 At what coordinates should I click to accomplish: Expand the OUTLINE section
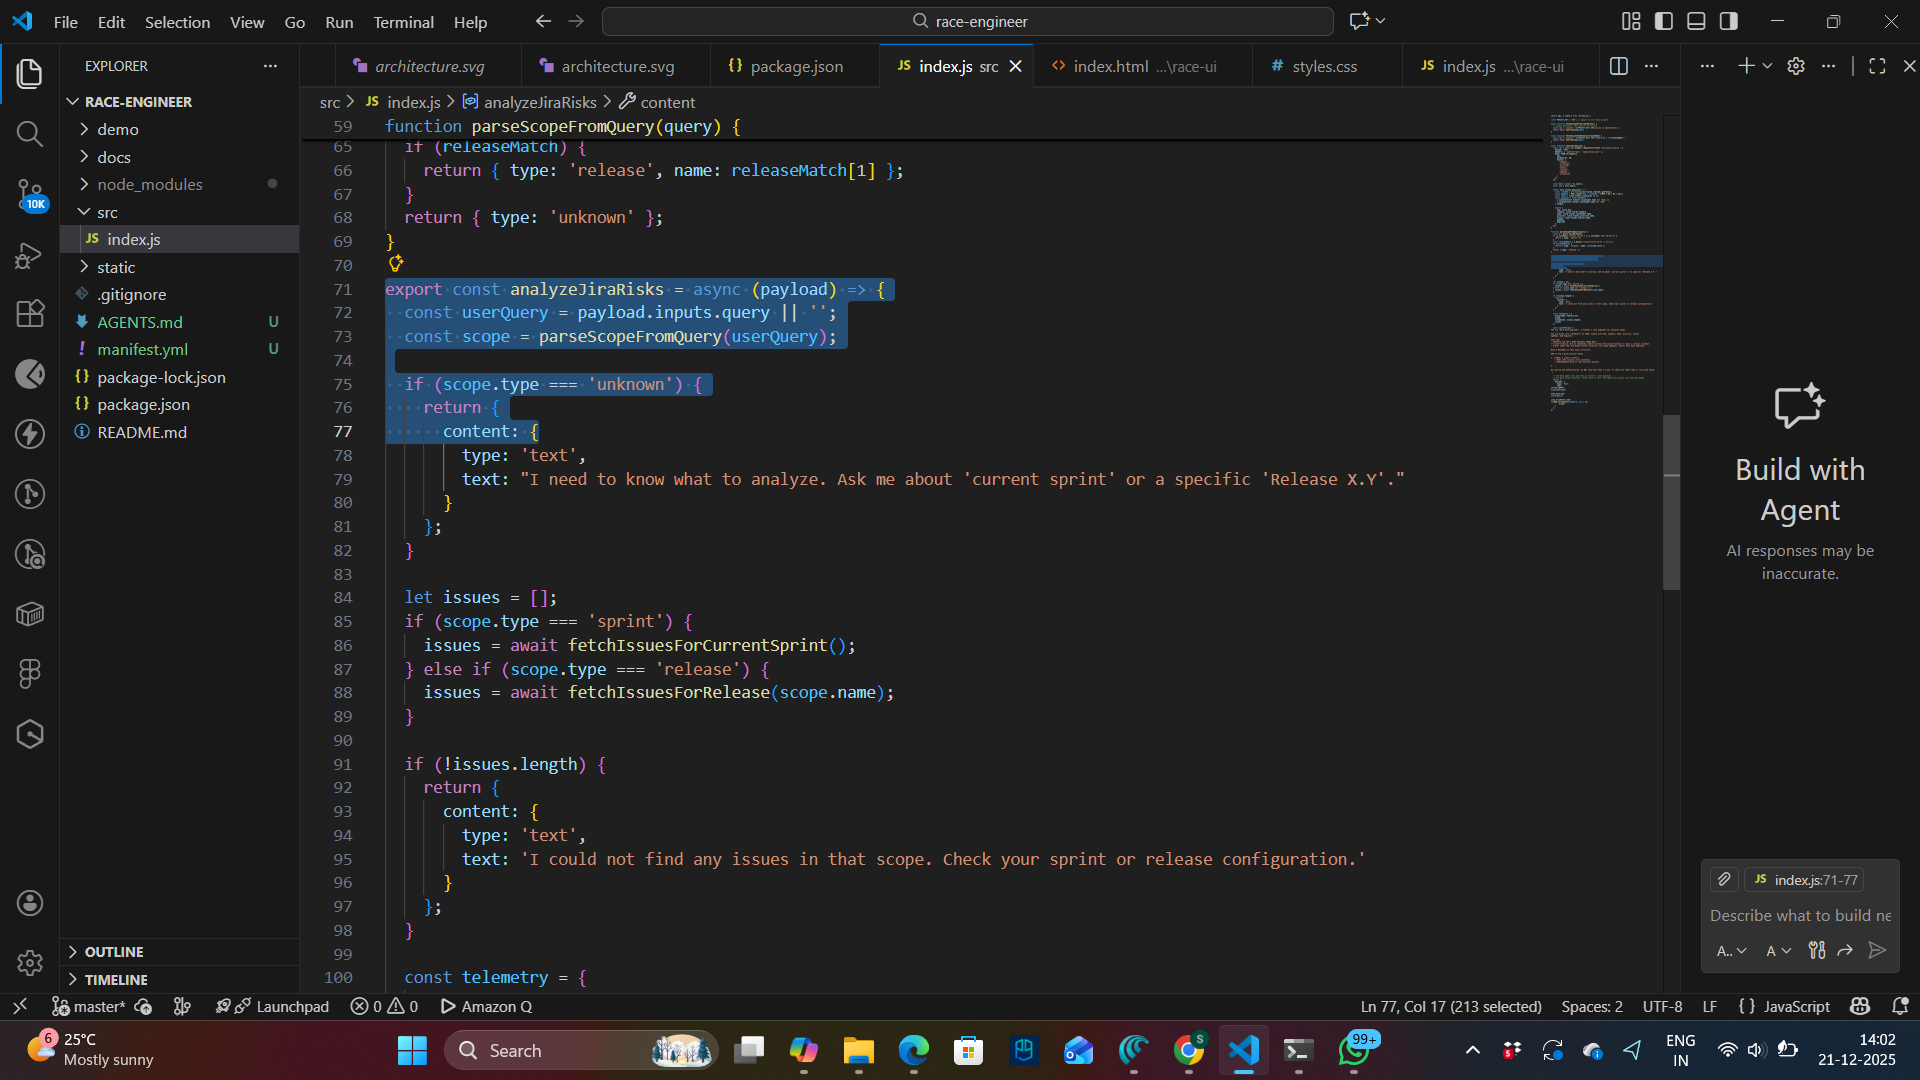point(114,952)
